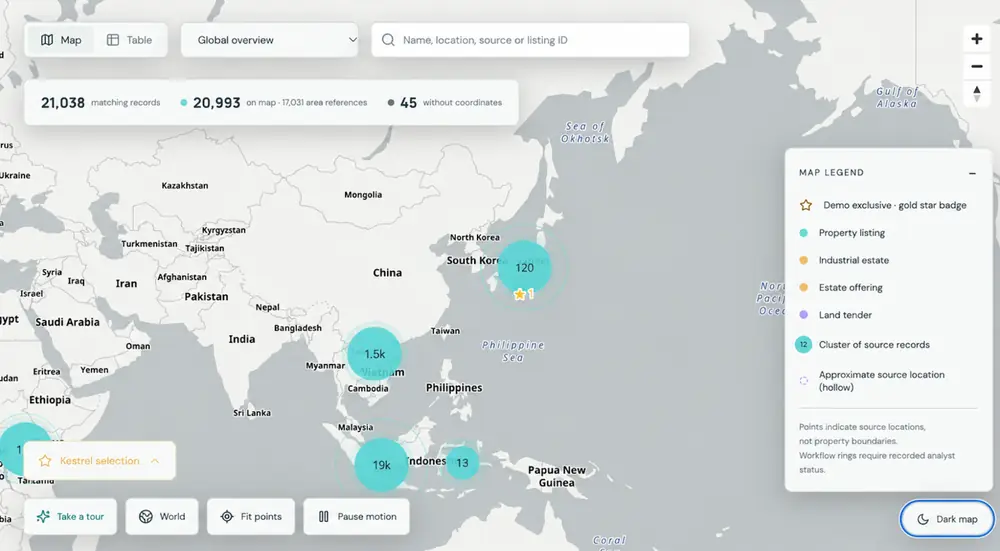Click the Saudi Arabia map label
Image resolution: width=1000 pixels, height=551 pixels.
[x=67, y=322]
